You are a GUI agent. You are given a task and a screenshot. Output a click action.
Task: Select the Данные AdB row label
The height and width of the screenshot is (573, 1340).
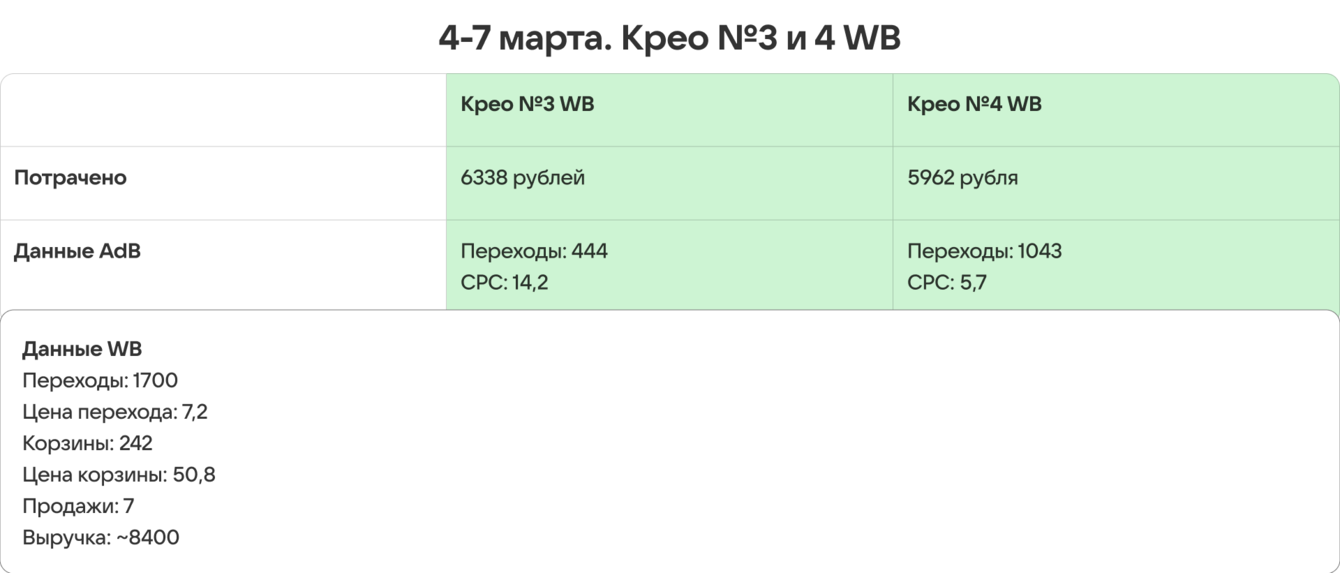click(77, 251)
